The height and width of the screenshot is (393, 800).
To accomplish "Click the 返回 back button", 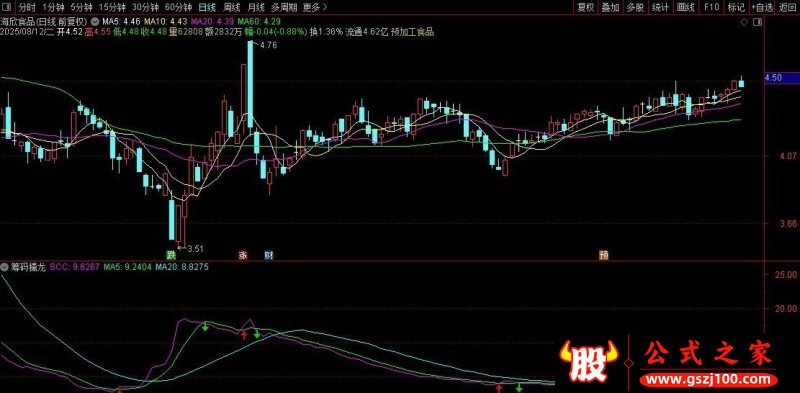I will click(788, 7).
